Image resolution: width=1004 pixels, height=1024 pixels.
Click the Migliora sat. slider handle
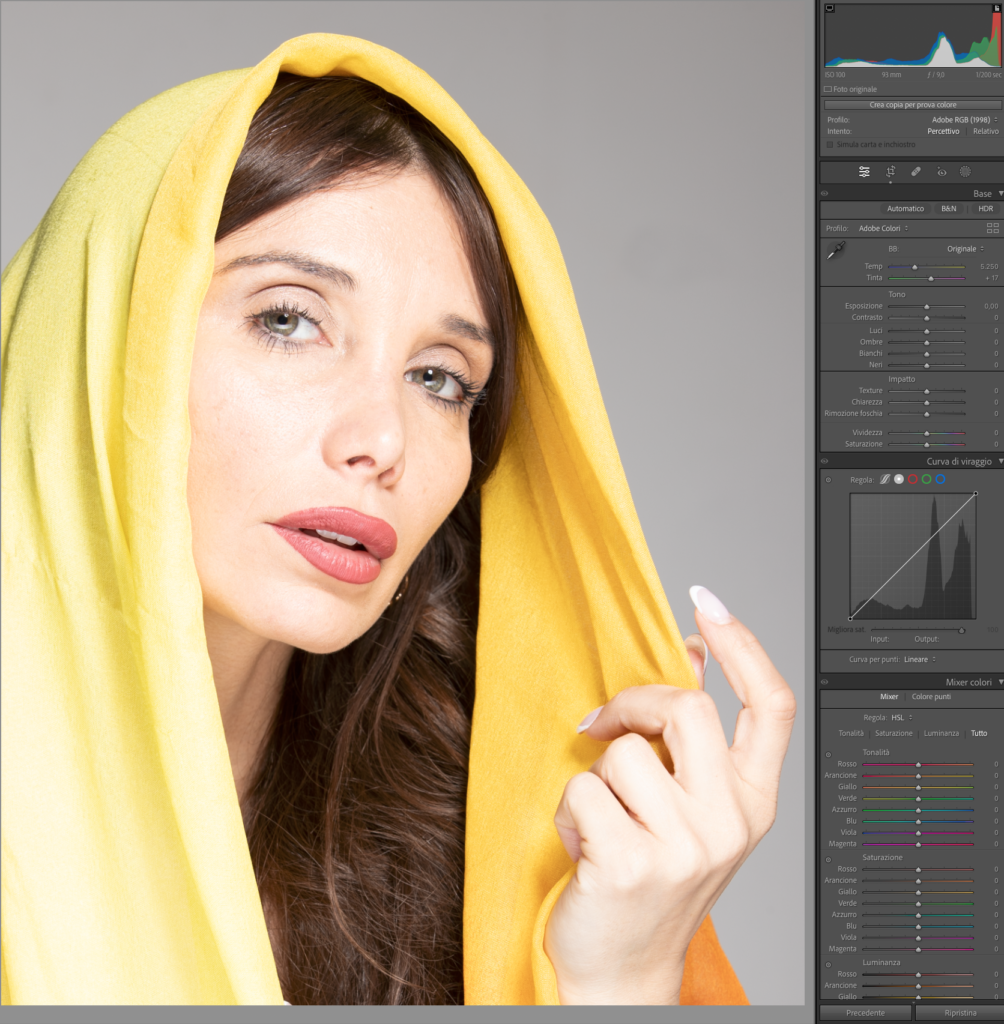coord(962,630)
